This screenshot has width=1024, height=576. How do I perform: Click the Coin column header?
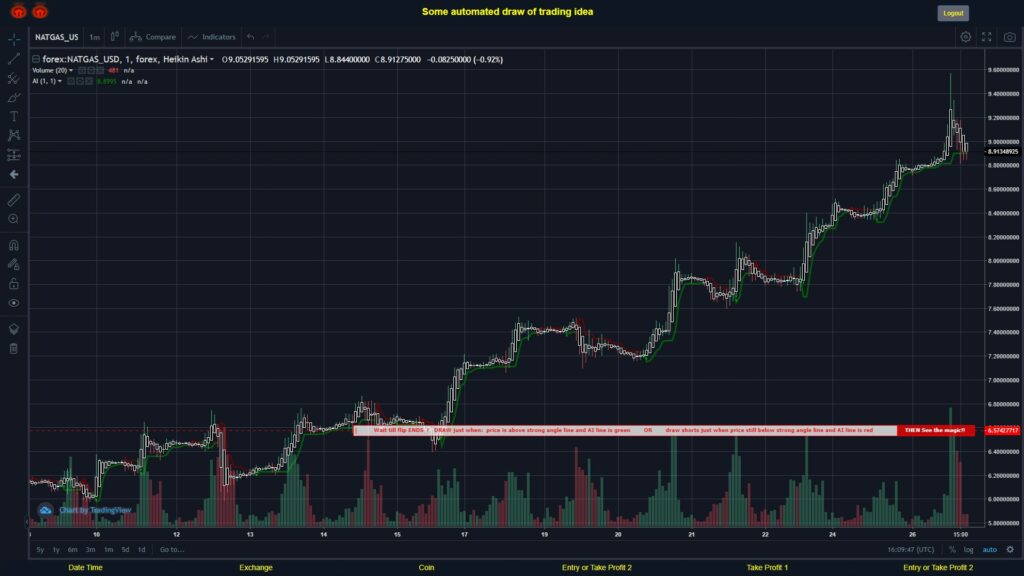(x=426, y=568)
